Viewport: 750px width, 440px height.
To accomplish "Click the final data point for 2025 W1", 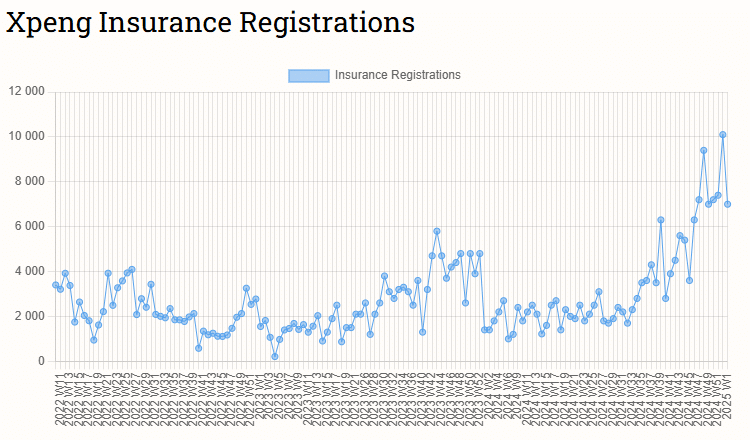I will click(x=727, y=204).
